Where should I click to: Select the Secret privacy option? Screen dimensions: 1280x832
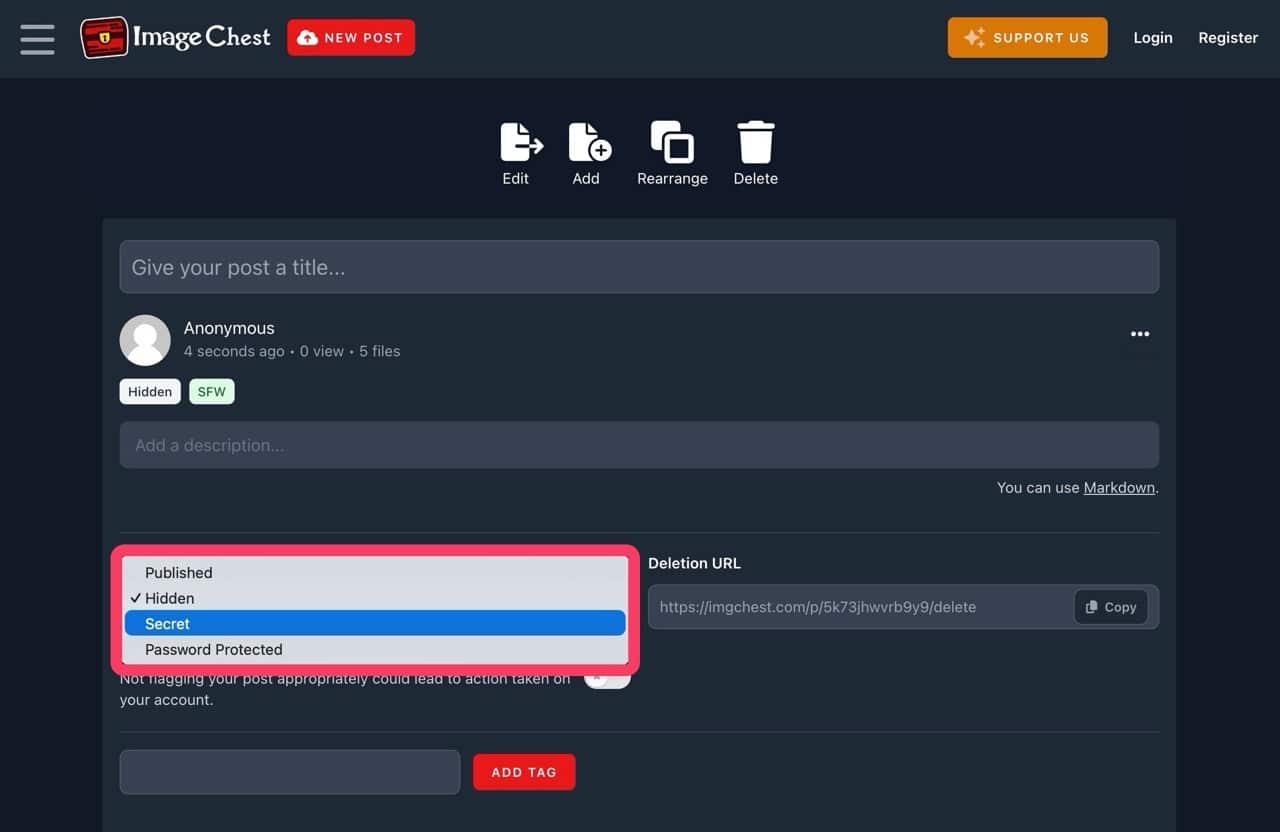click(167, 624)
